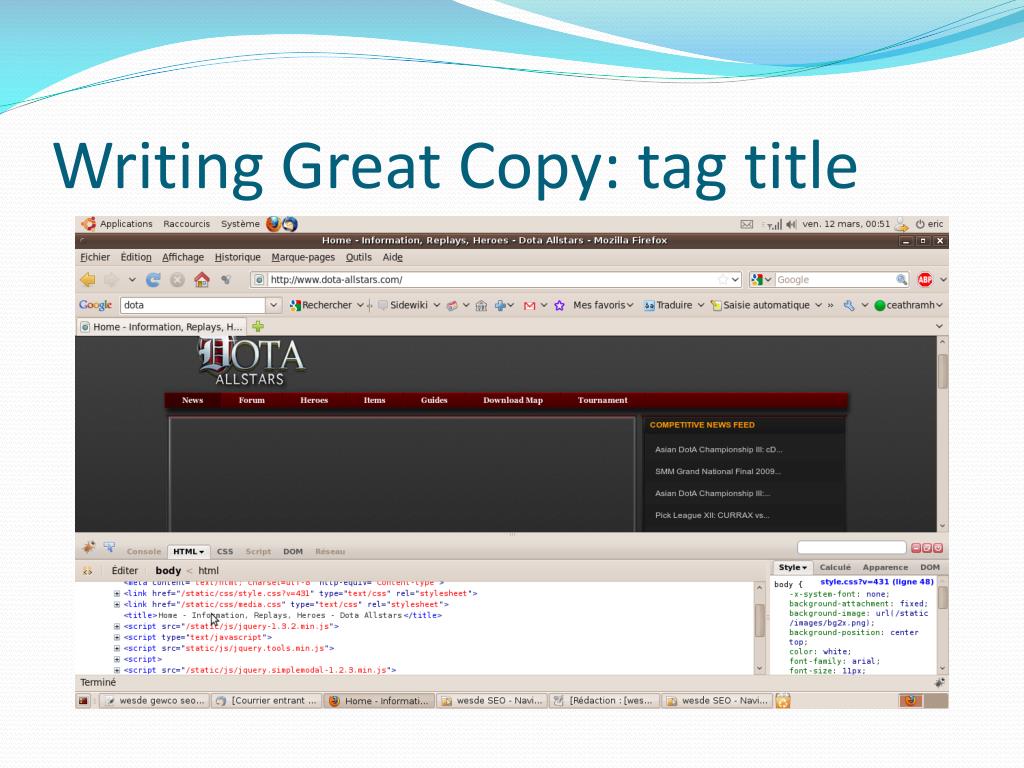The image size is (1024, 768).
Task: Click the Forum navigation link
Action: pos(251,400)
